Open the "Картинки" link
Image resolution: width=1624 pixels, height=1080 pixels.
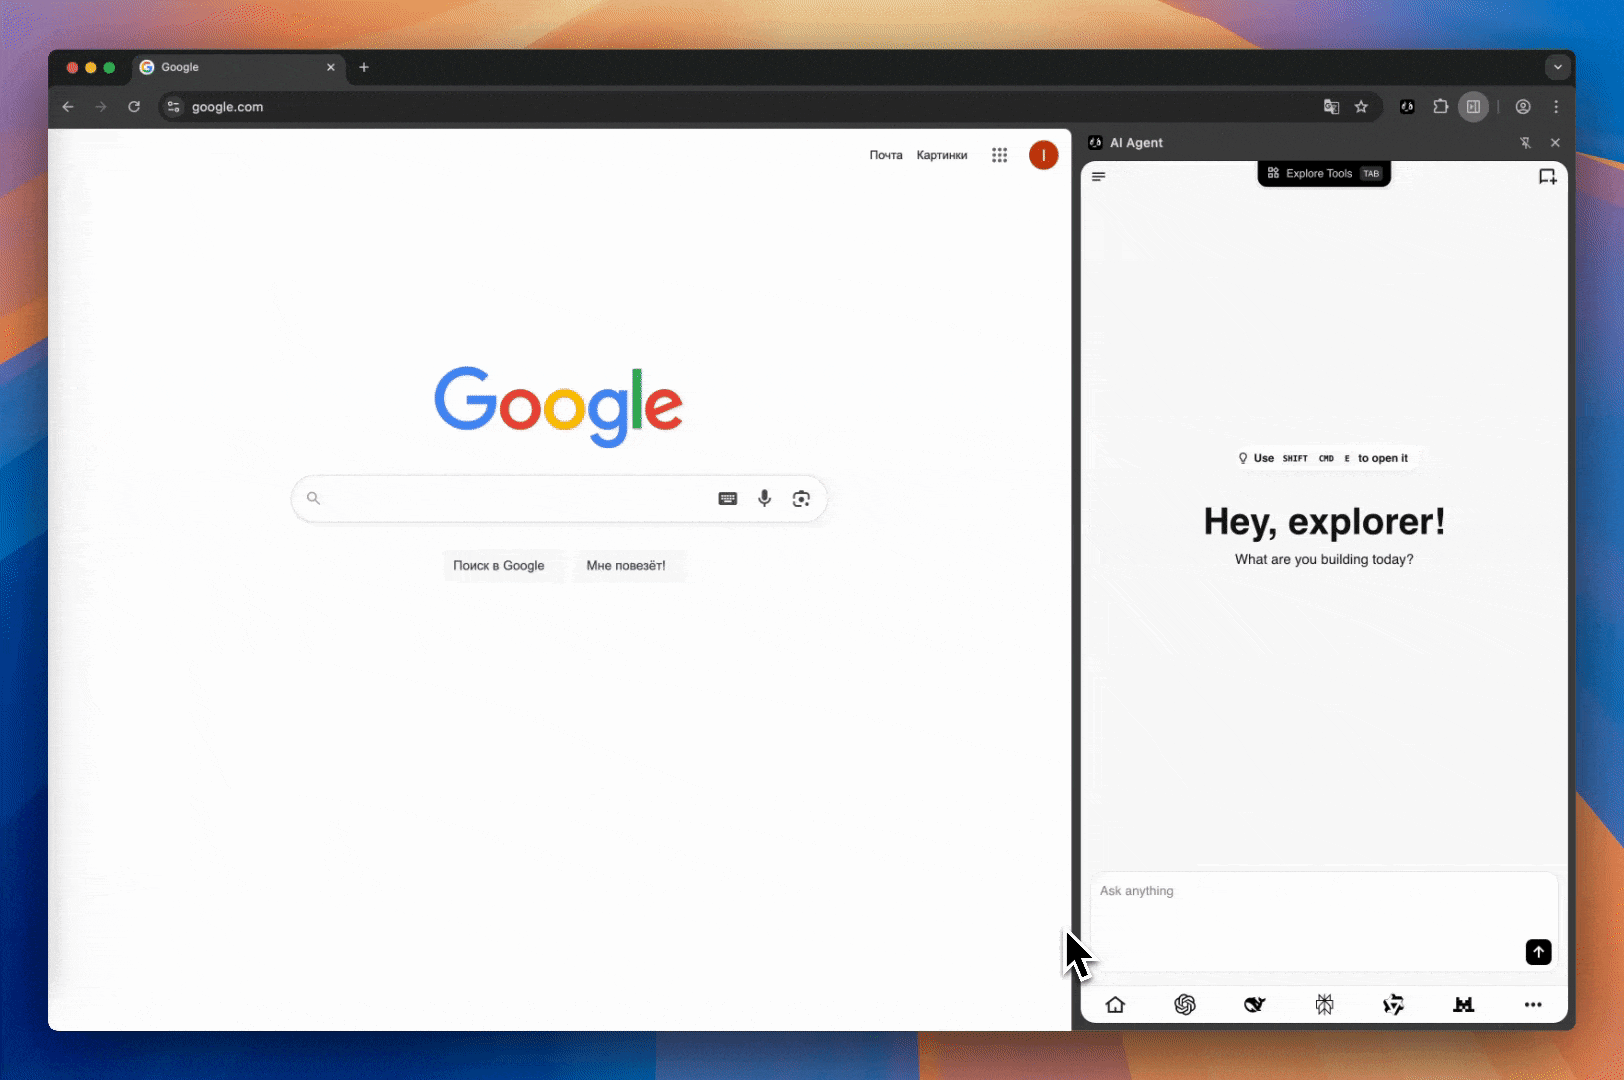tap(941, 155)
